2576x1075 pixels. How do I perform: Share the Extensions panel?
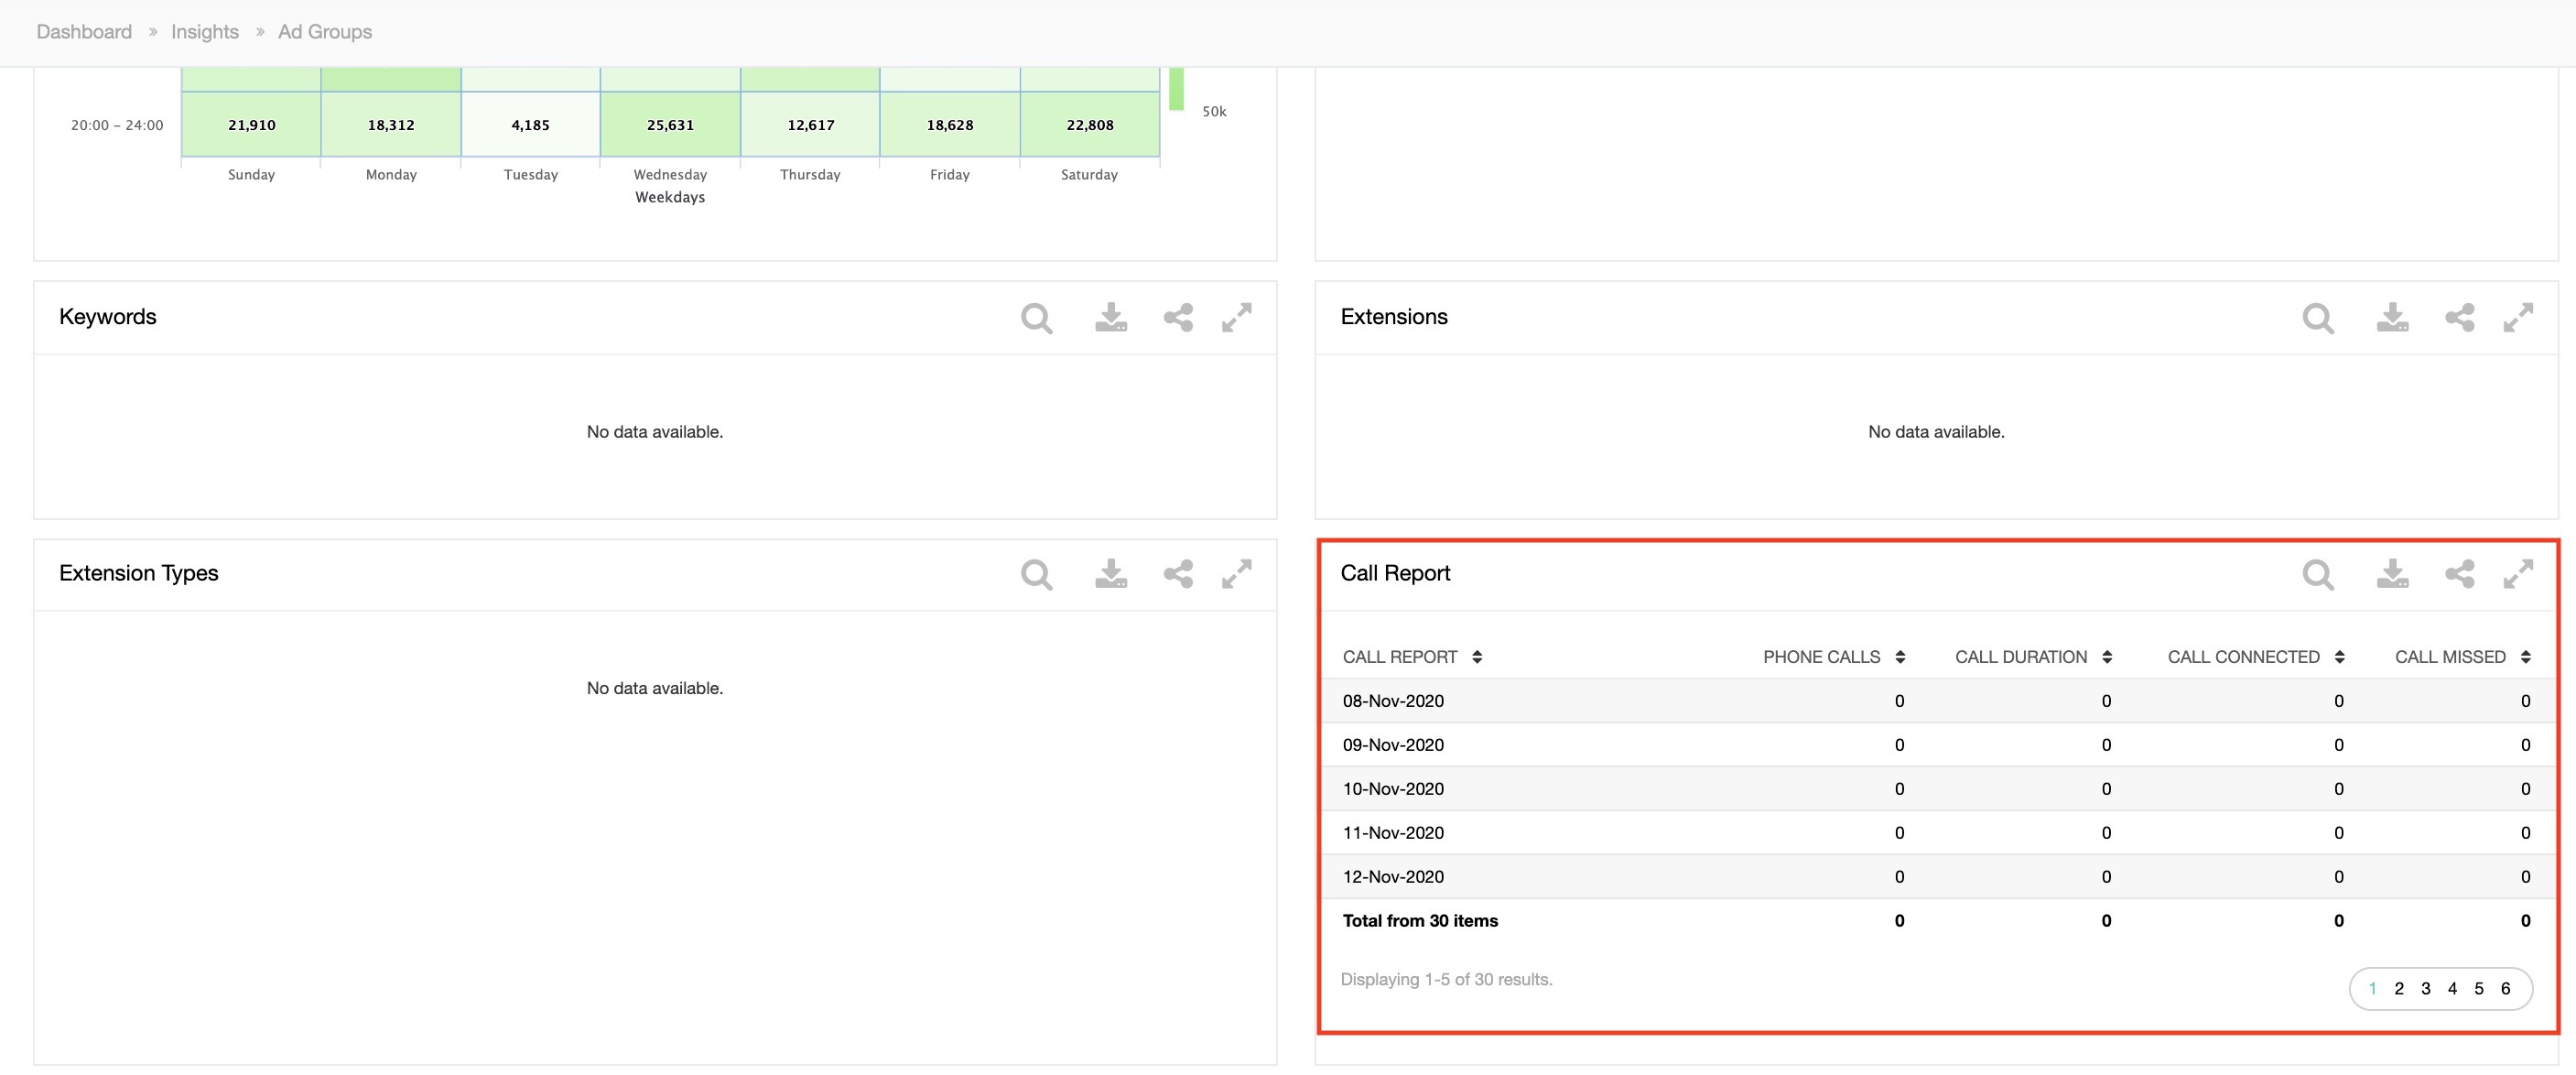click(2459, 318)
